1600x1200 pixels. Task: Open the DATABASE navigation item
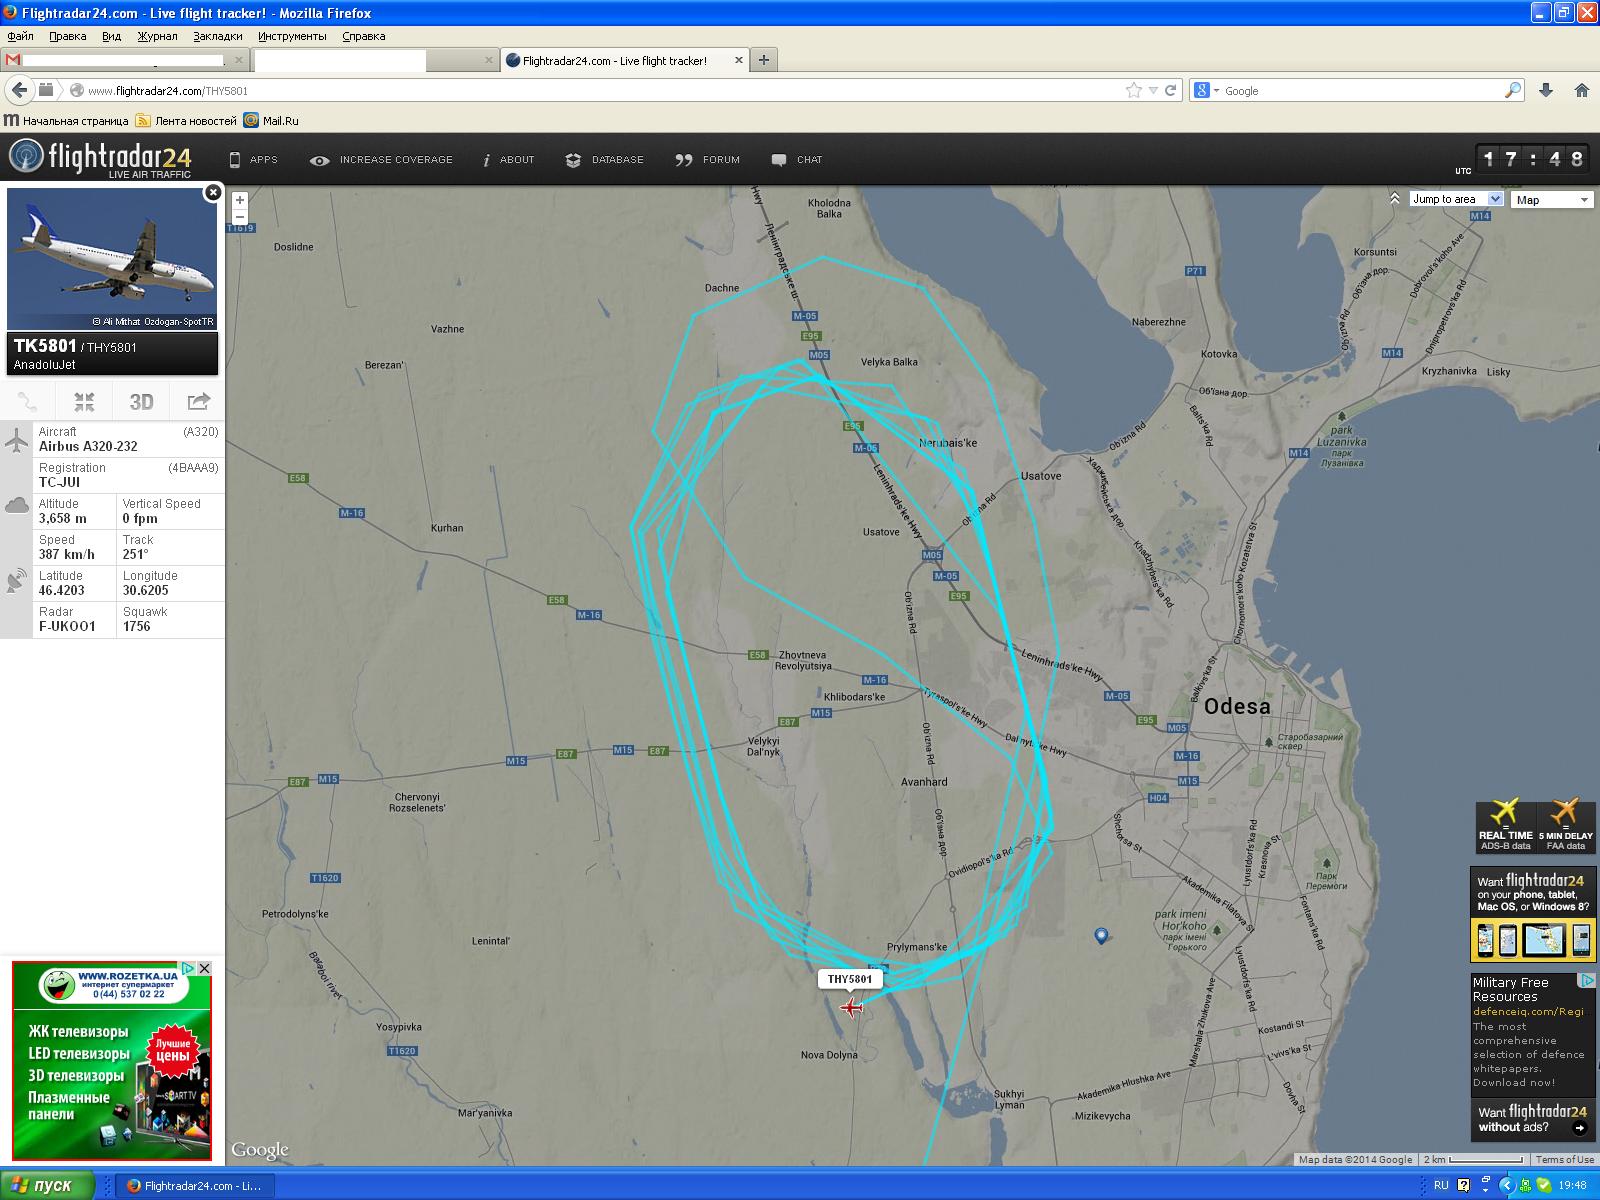pyautogui.click(x=604, y=160)
